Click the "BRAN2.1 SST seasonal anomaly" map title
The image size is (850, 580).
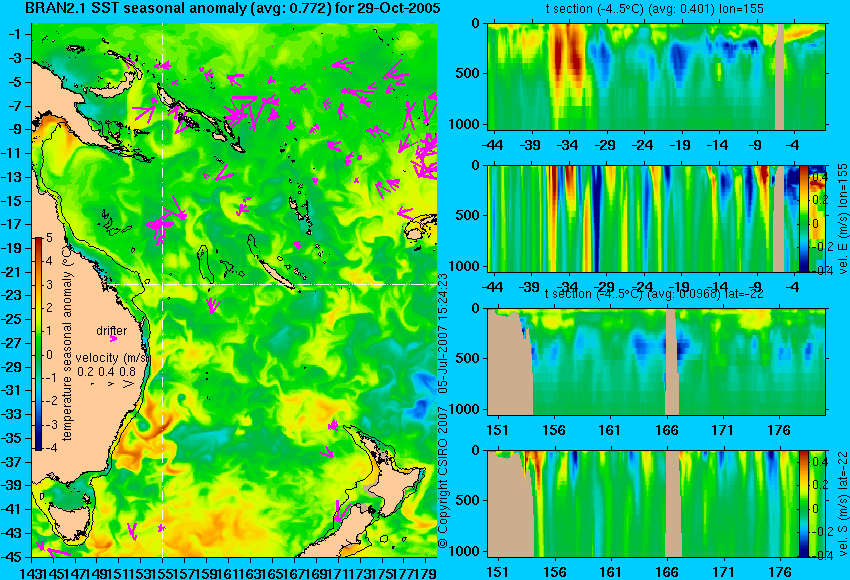tap(233, 8)
